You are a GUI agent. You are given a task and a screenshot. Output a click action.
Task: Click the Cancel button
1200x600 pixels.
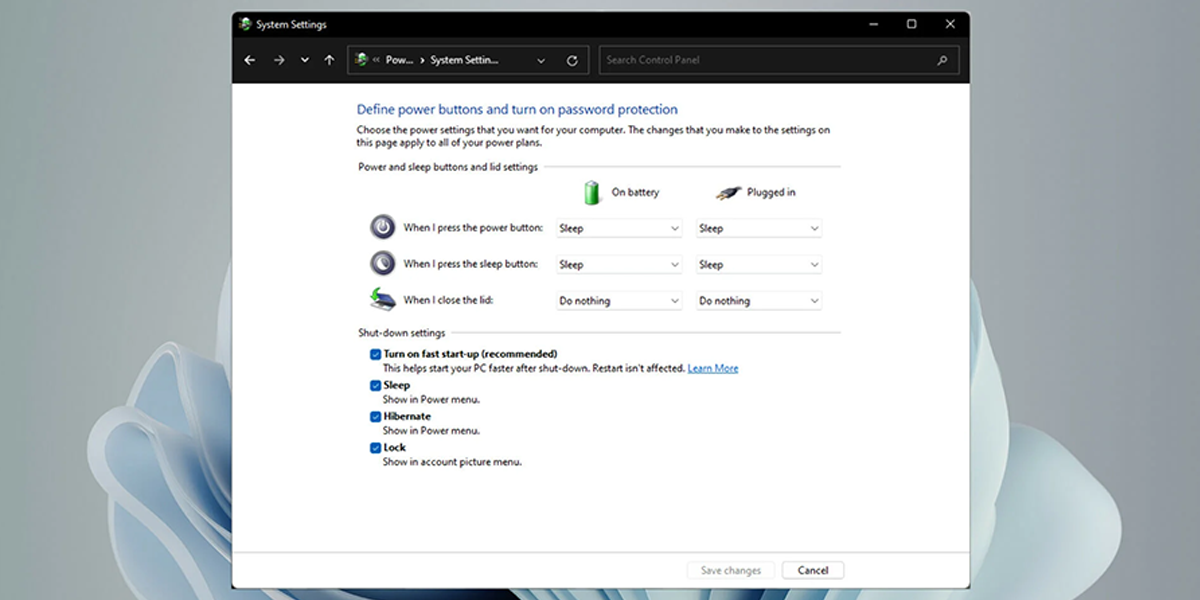point(813,570)
